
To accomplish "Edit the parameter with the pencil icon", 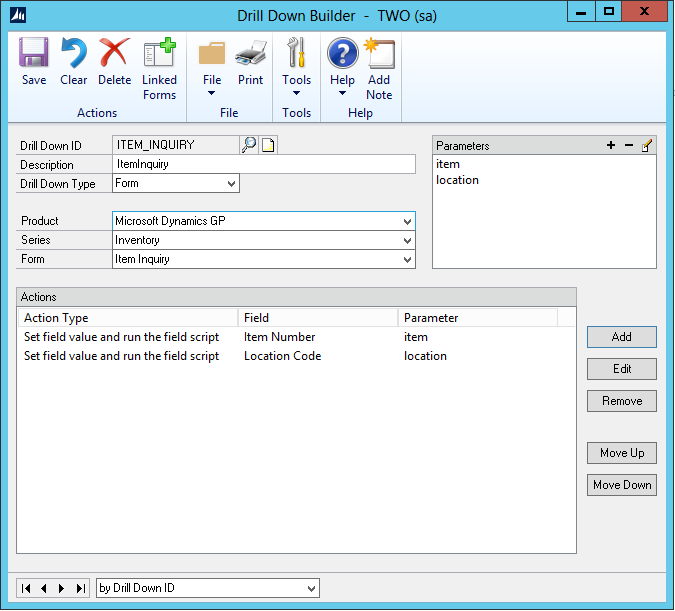I will 647,145.
